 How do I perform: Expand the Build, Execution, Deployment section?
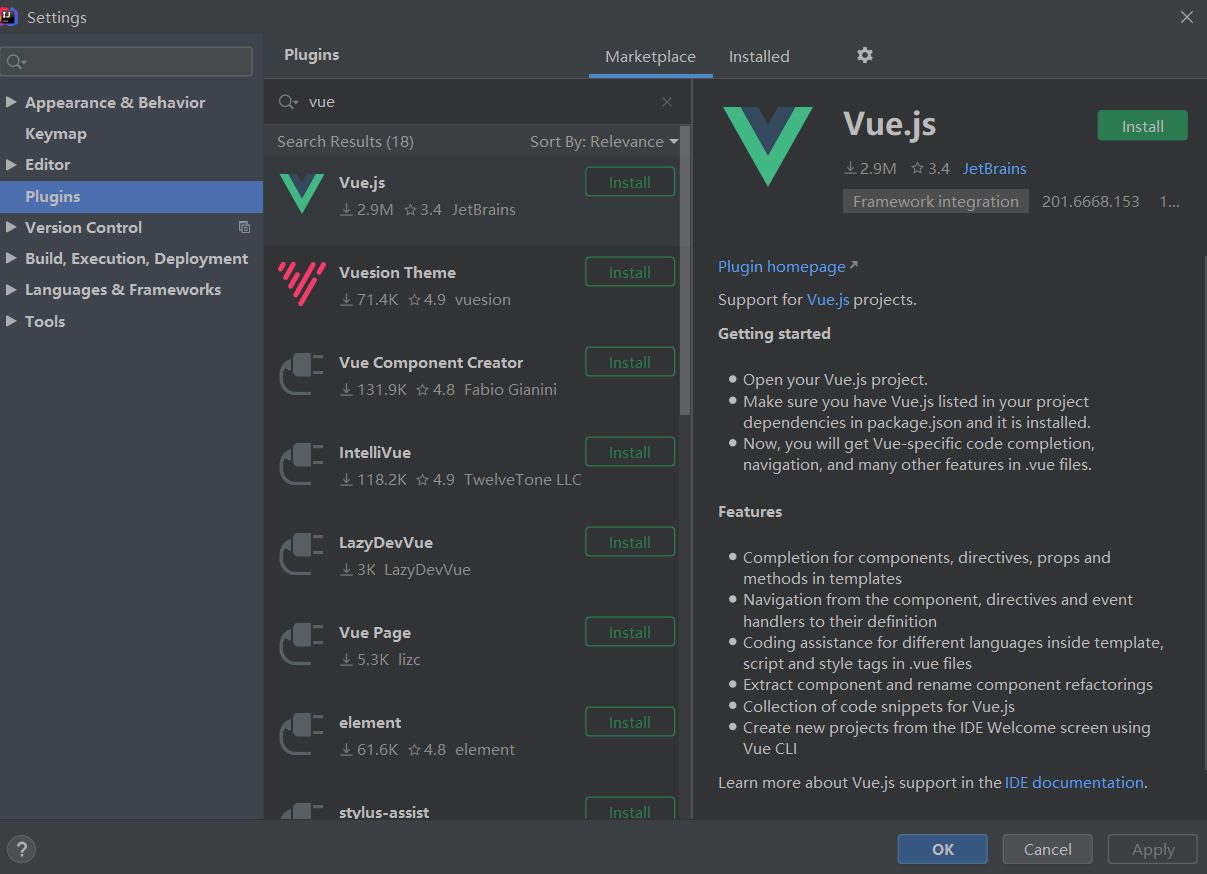tap(11, 258)
